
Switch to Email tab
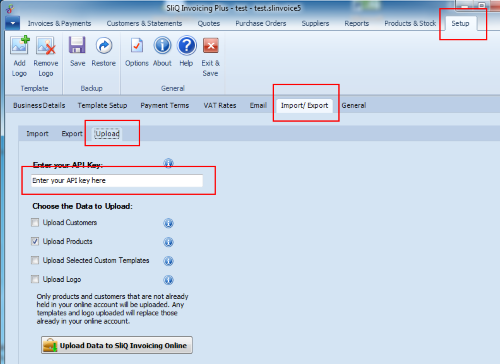click(258, 105)
